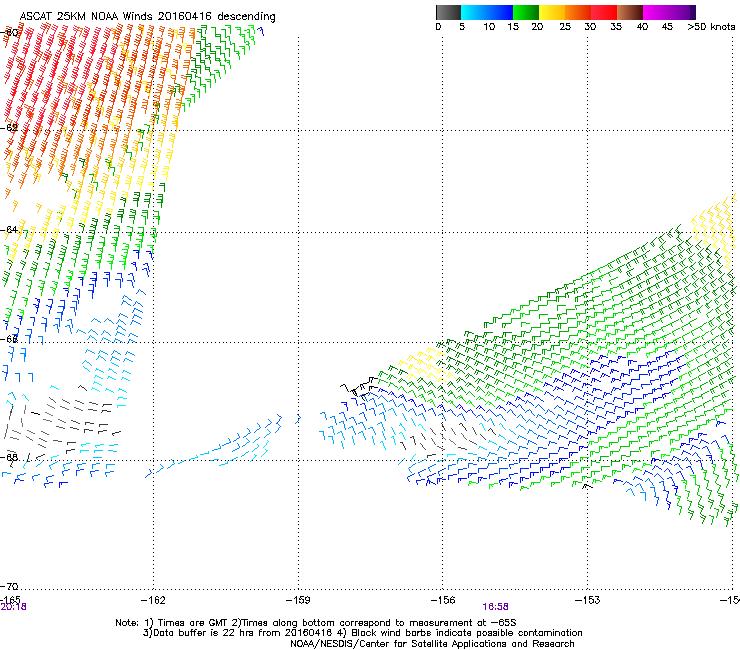
Task: Click the '-64' latitude label
Action: pyautogui.click(x=9, y=230)
